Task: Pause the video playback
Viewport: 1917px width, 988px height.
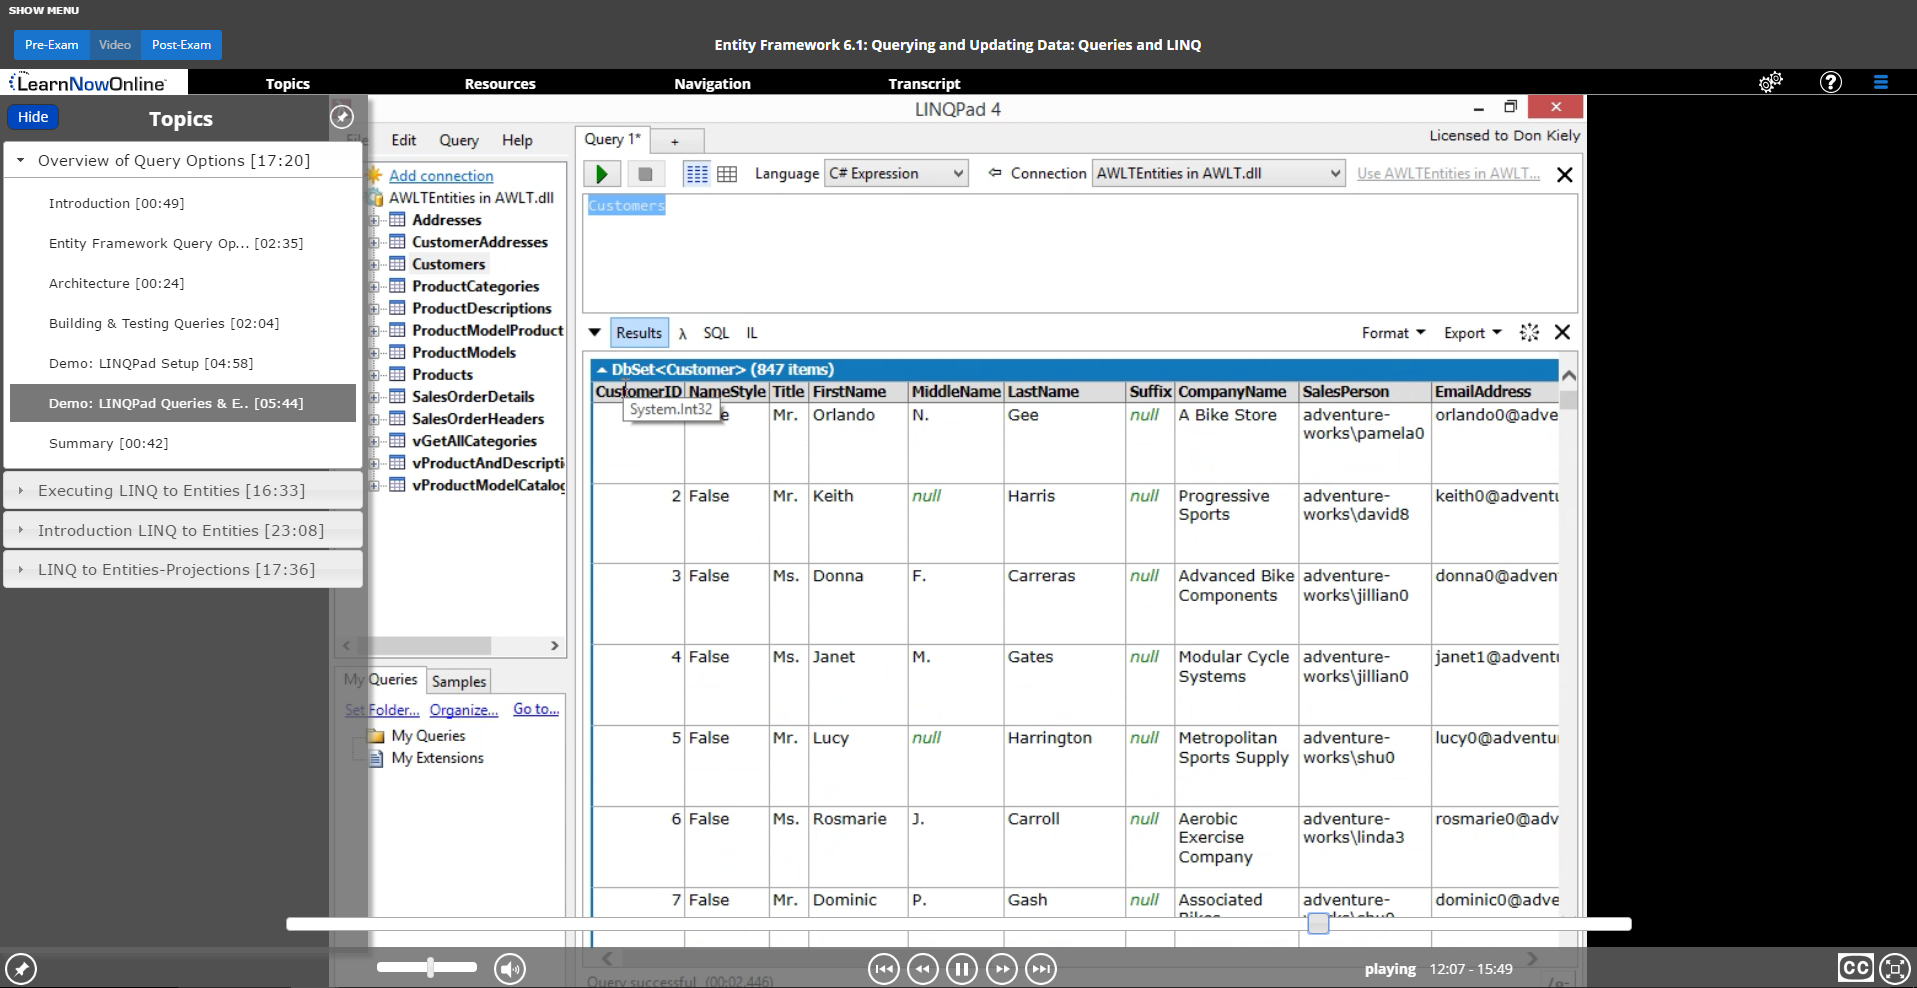Action: tap(961, 968)
